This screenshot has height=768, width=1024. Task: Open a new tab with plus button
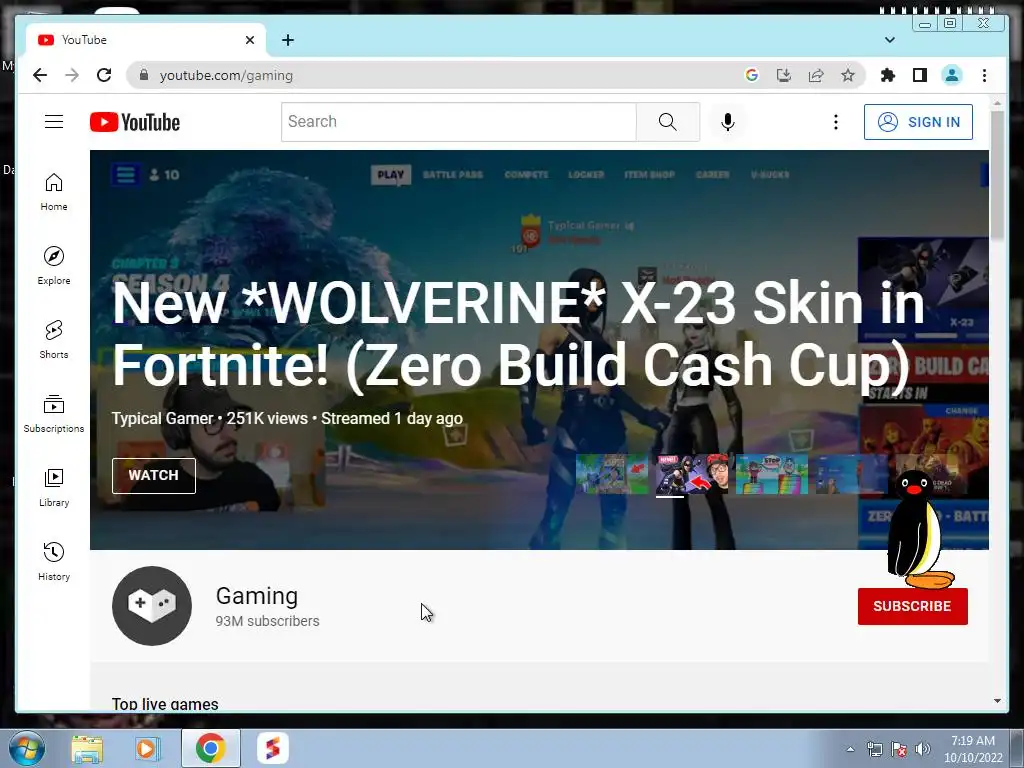point(288,40)
